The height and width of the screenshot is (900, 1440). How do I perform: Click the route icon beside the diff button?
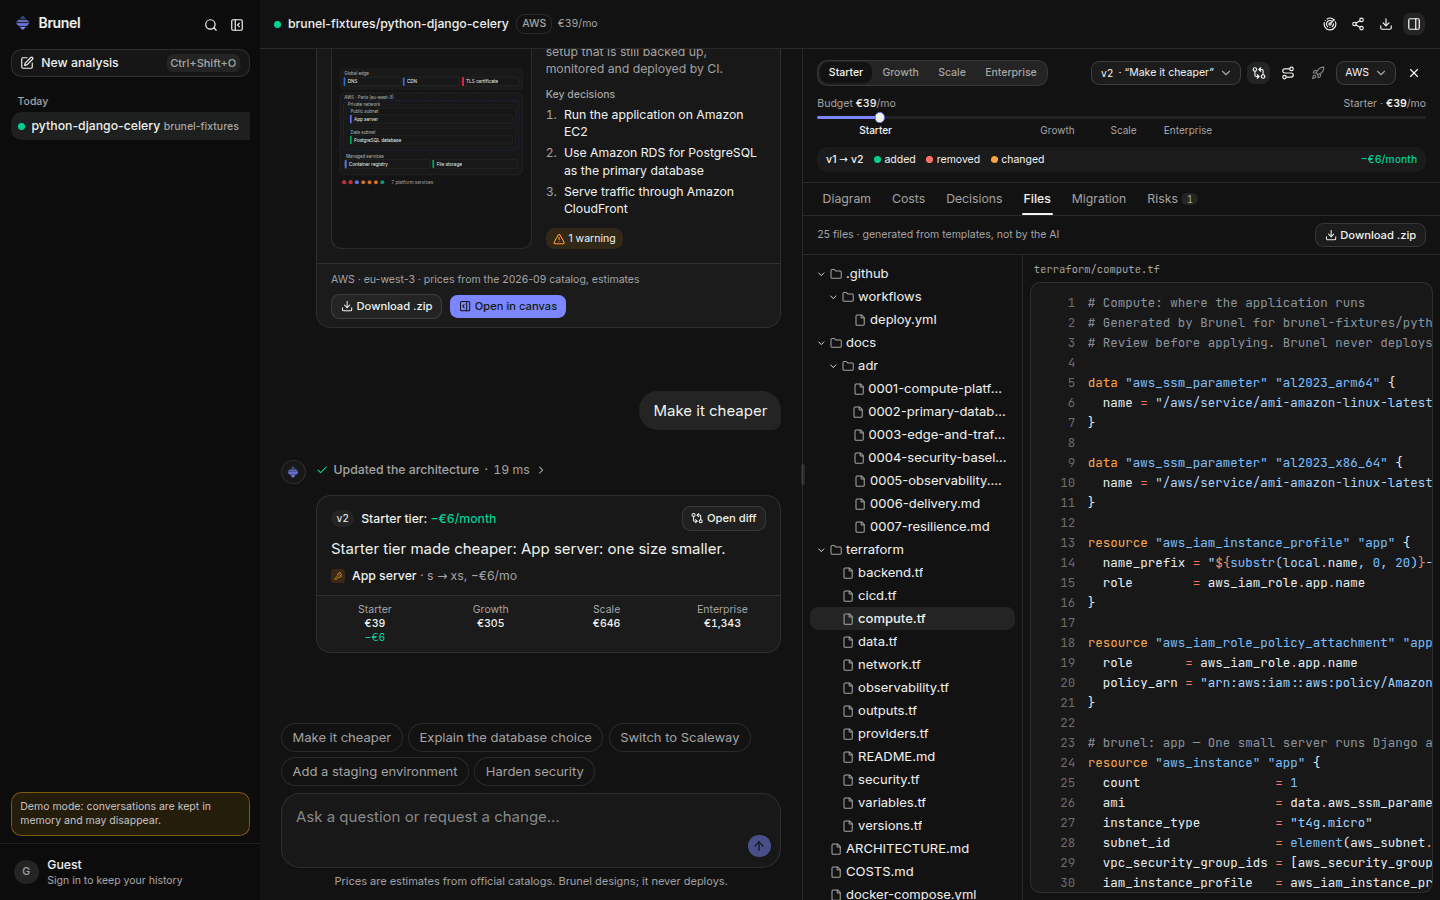click(x=1288, y=73)
